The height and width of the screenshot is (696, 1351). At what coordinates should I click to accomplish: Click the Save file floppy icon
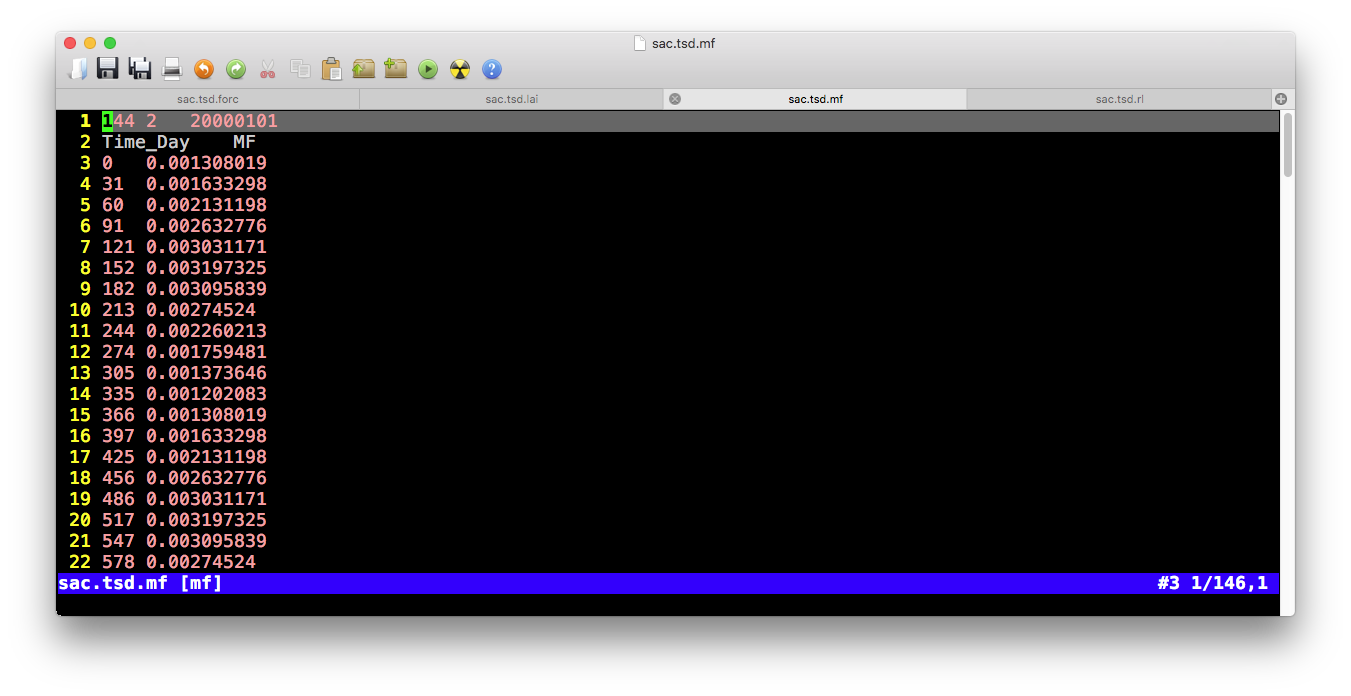(107, 69)
